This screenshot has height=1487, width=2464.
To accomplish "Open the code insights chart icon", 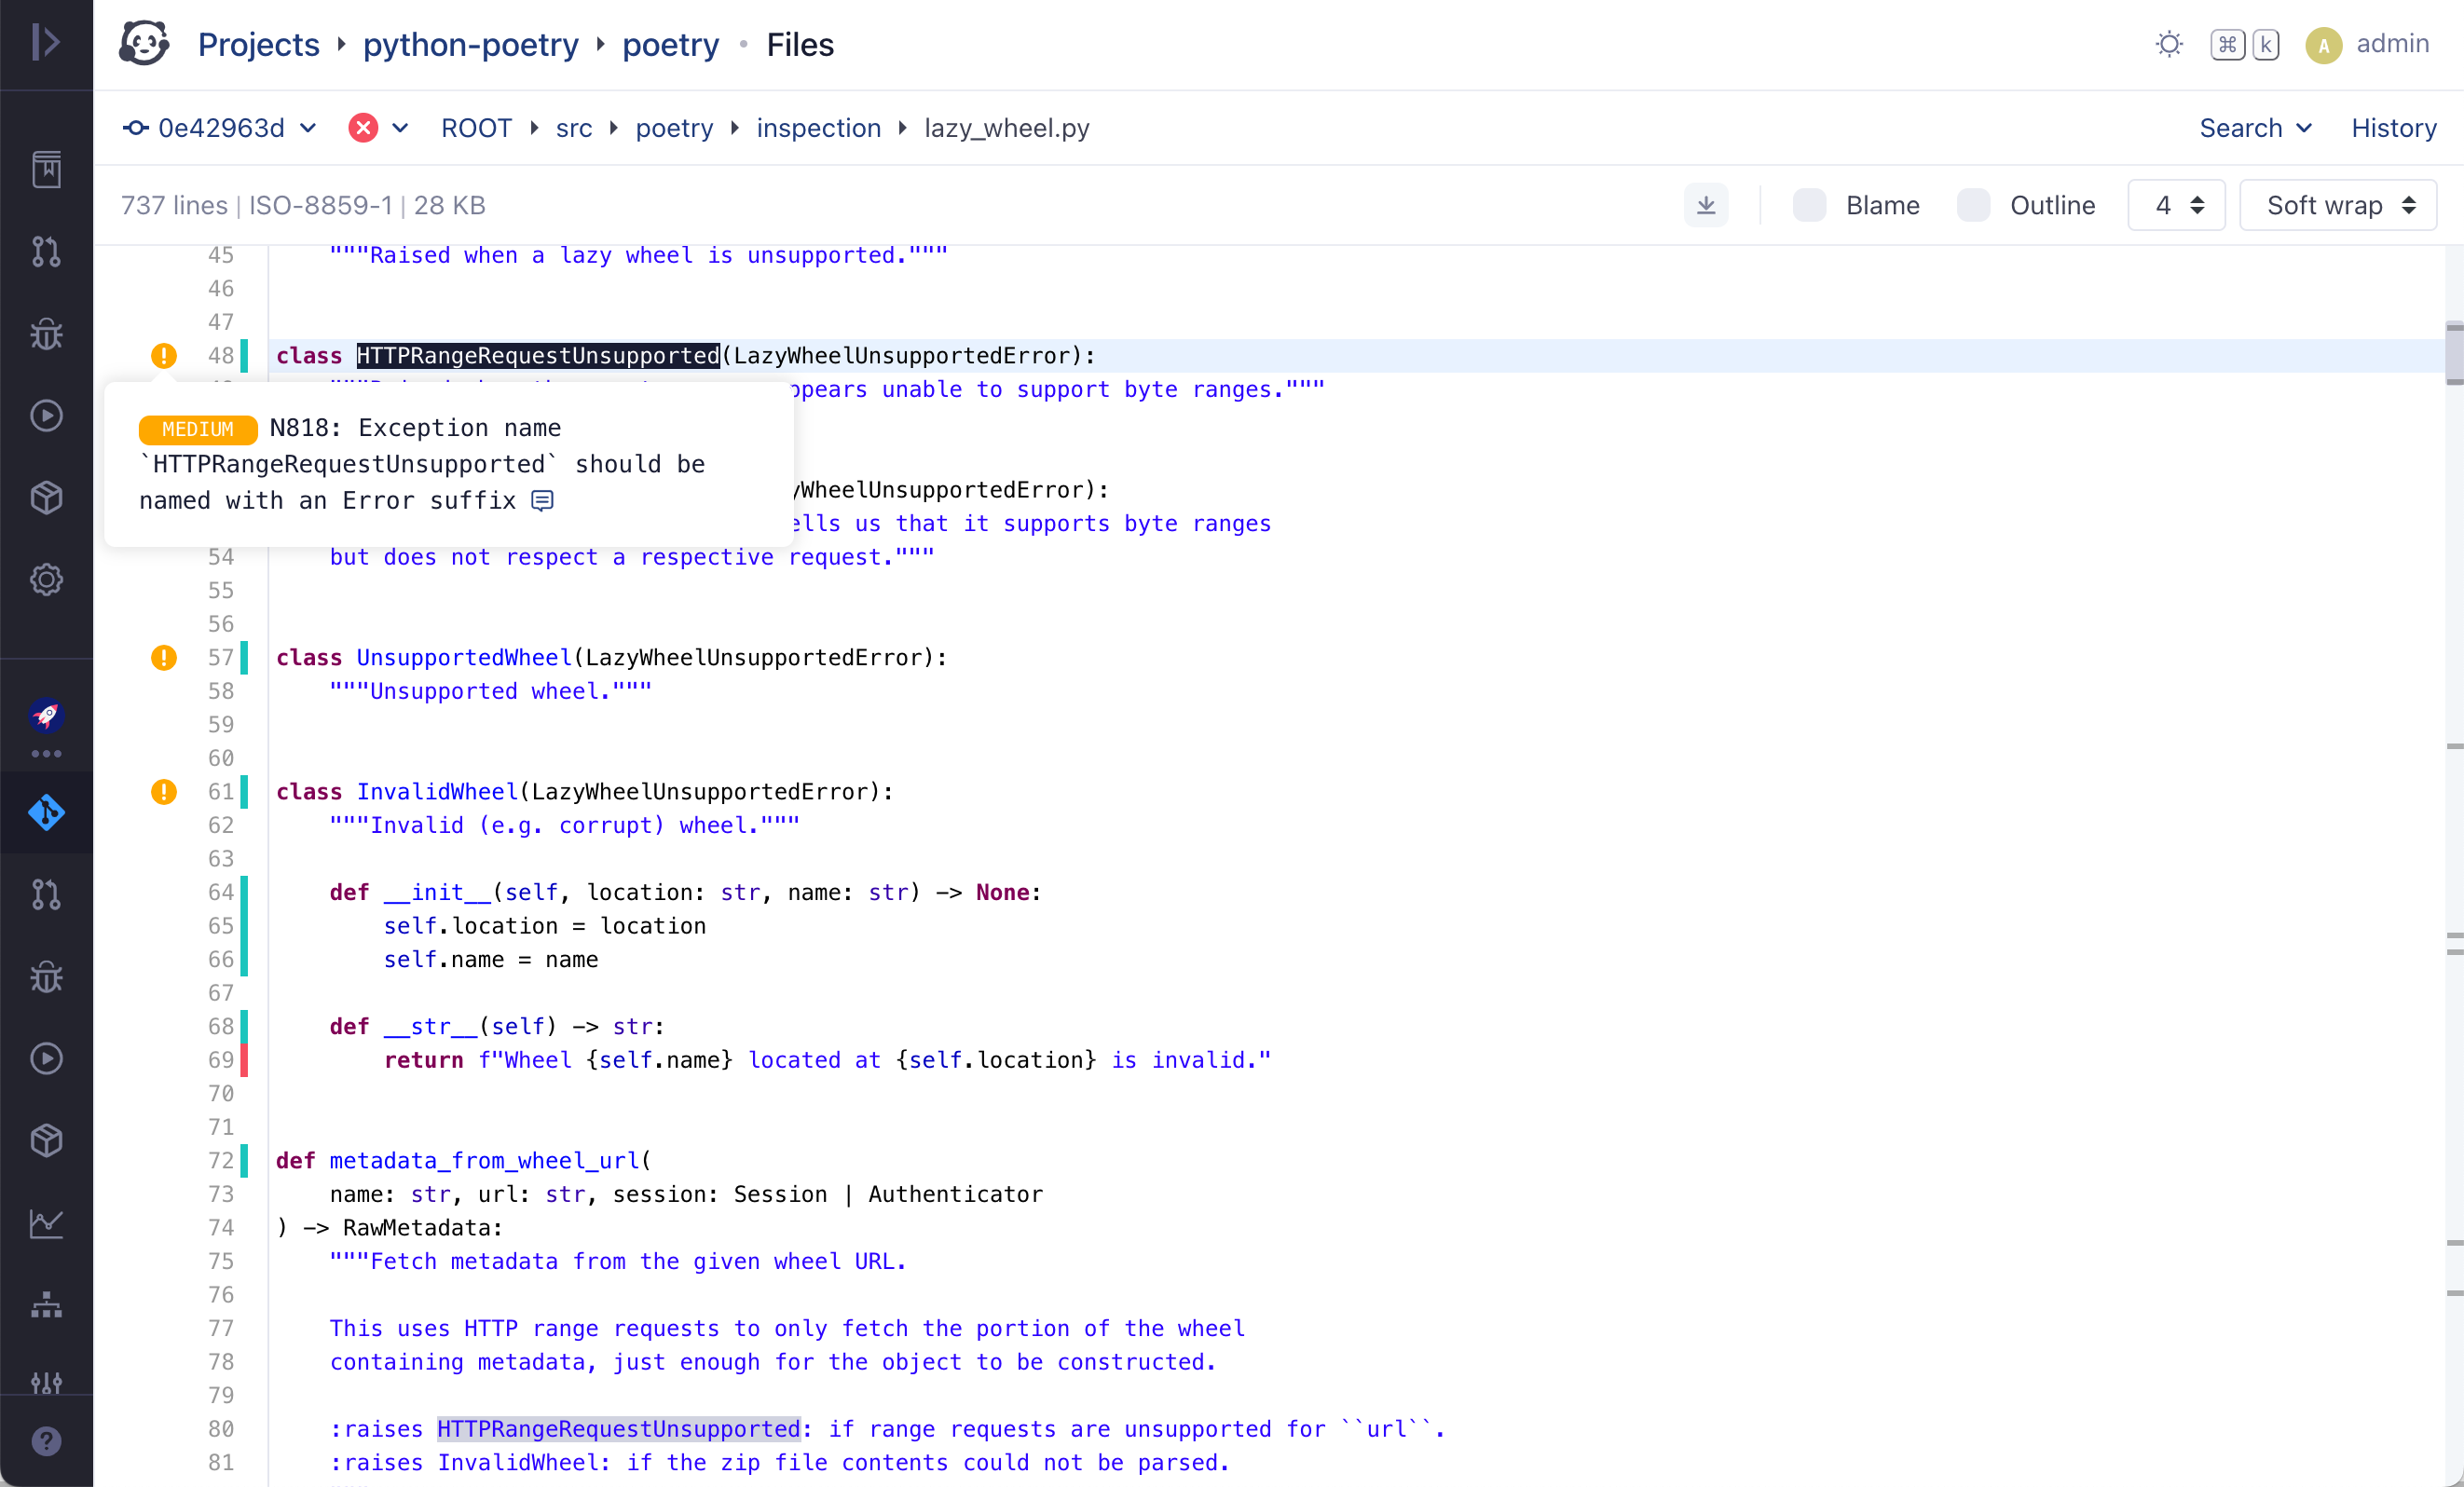I will (x=46, y=1224).
